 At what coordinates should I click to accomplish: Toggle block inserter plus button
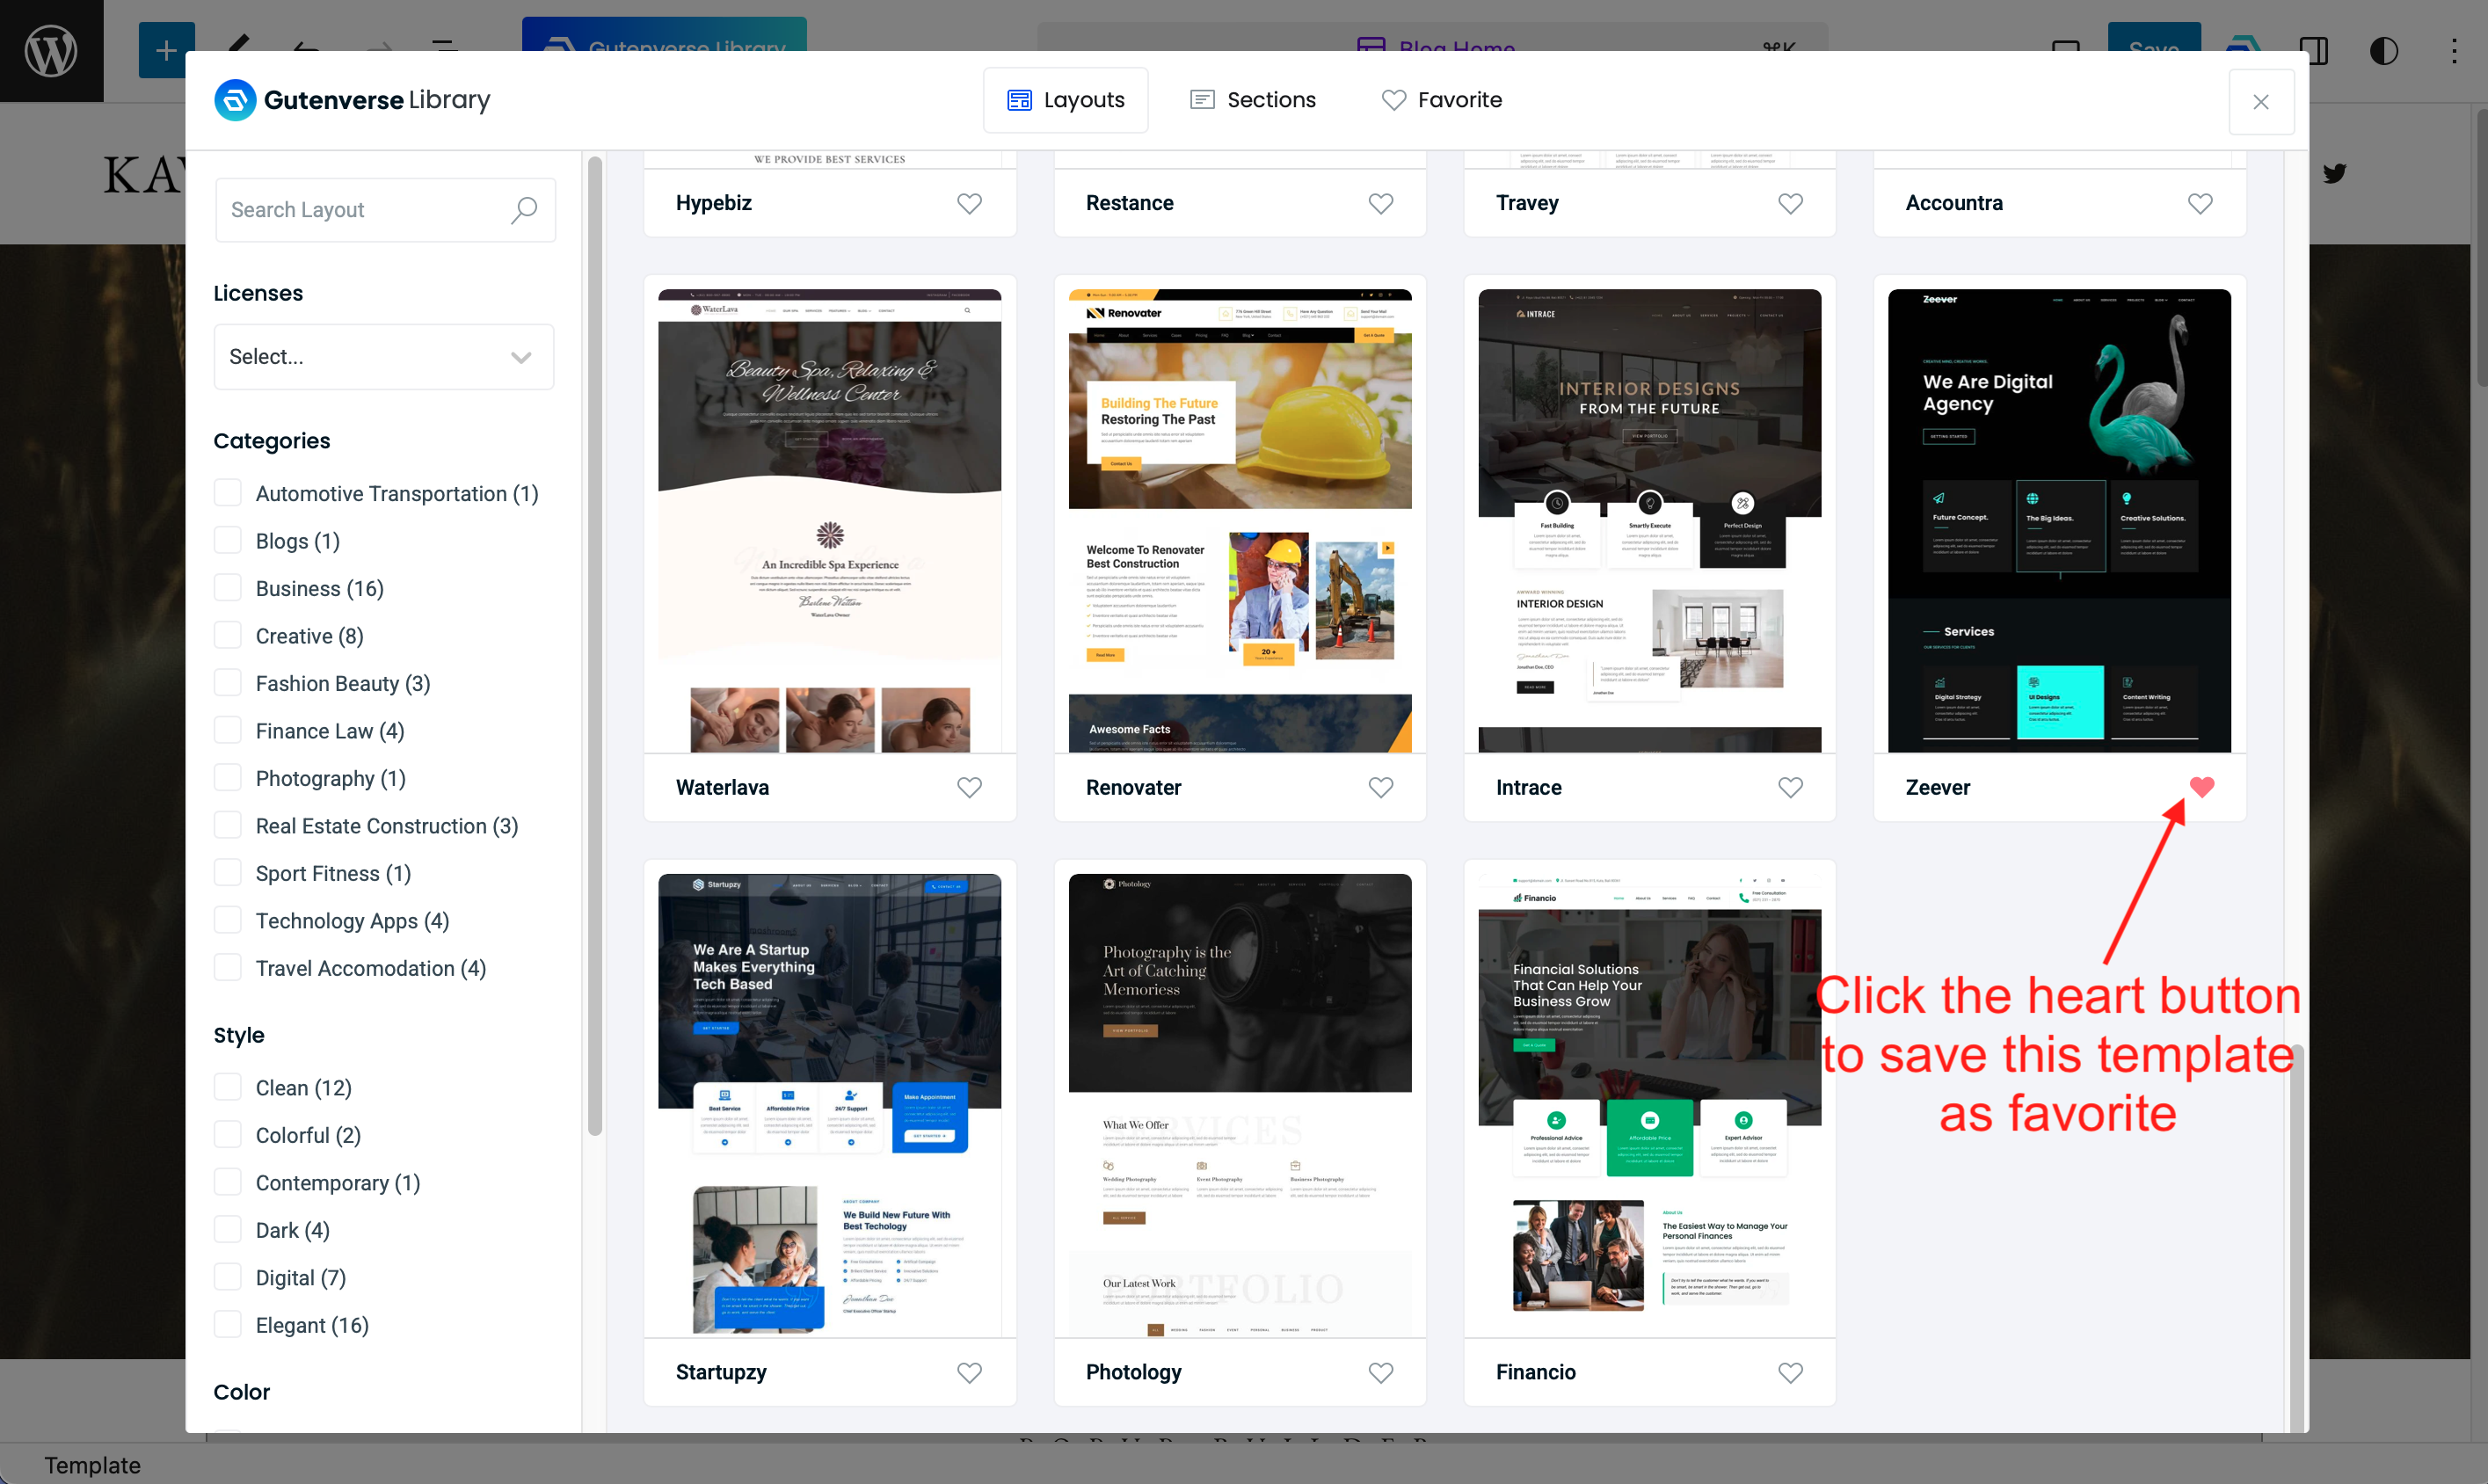tap(166, 50)
